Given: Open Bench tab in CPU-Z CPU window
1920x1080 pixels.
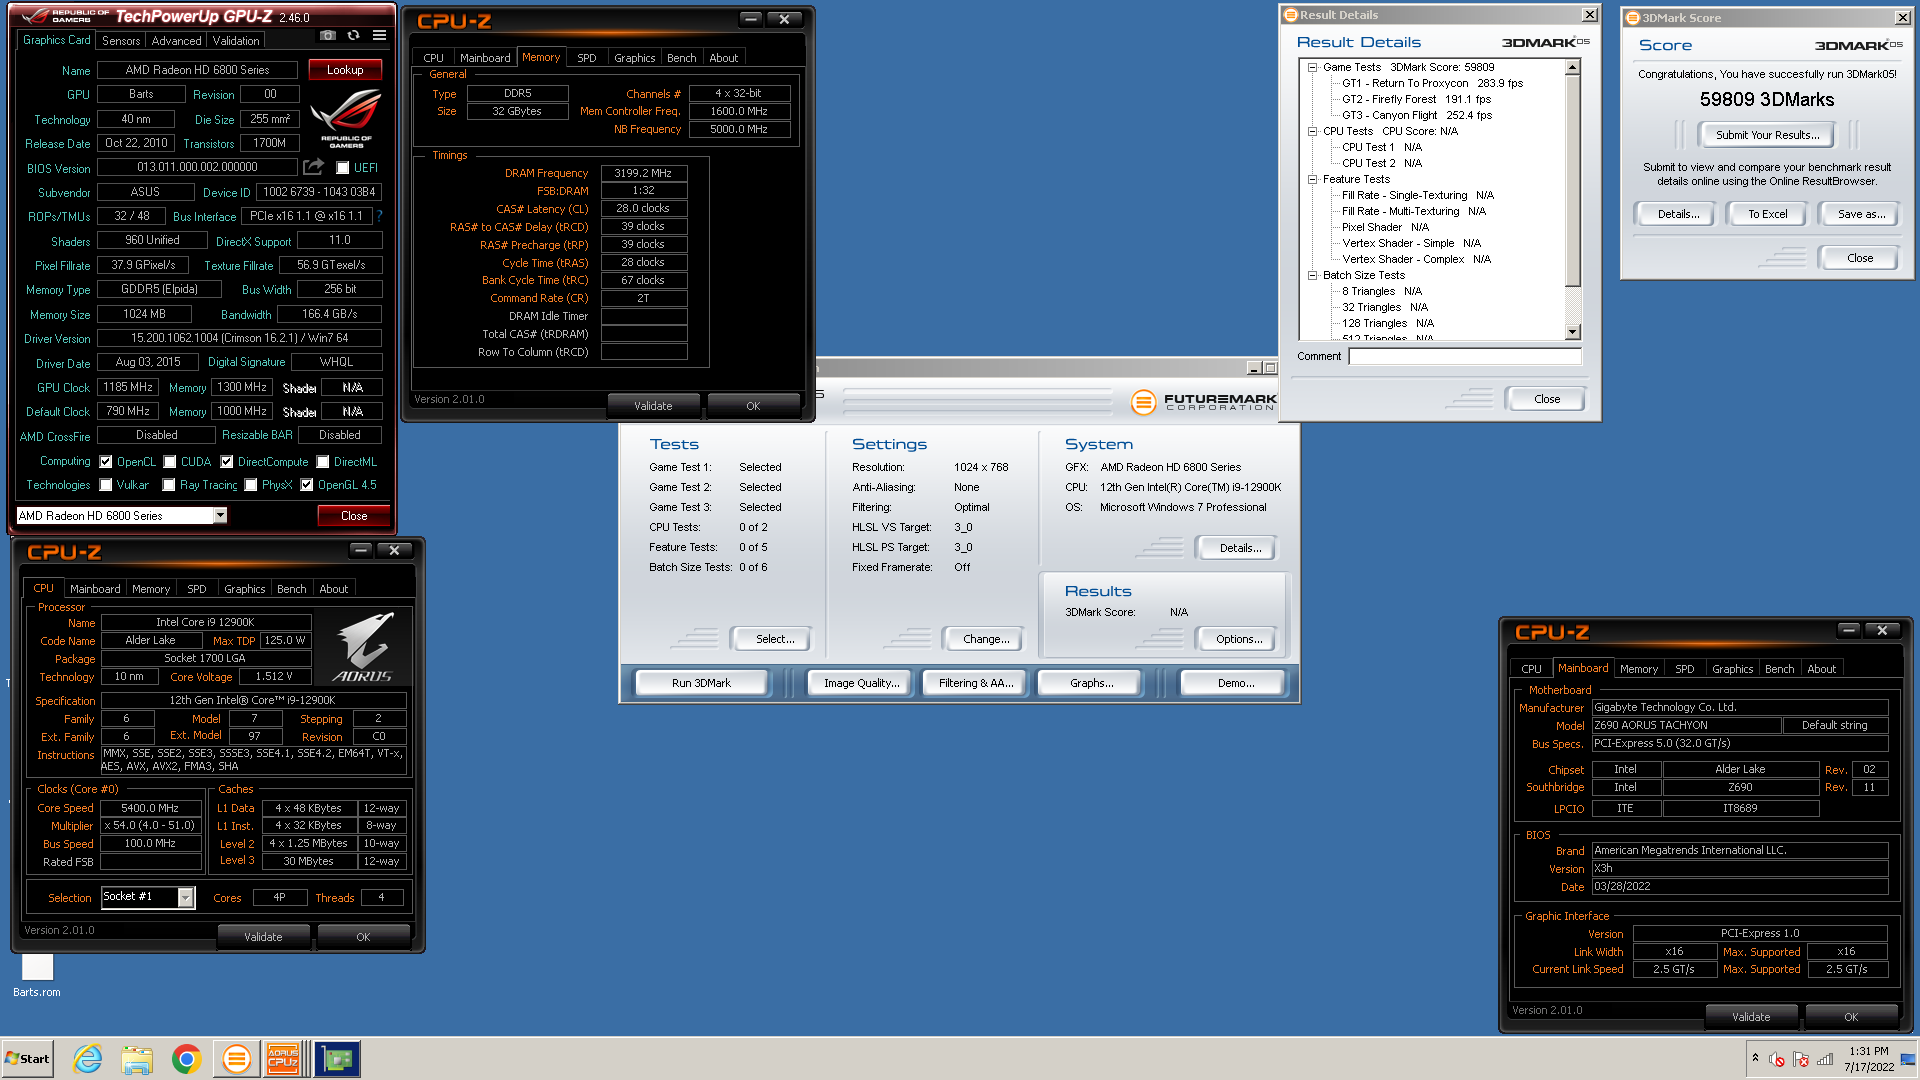Looking at the screenshot, I should (x=292, y=589).
